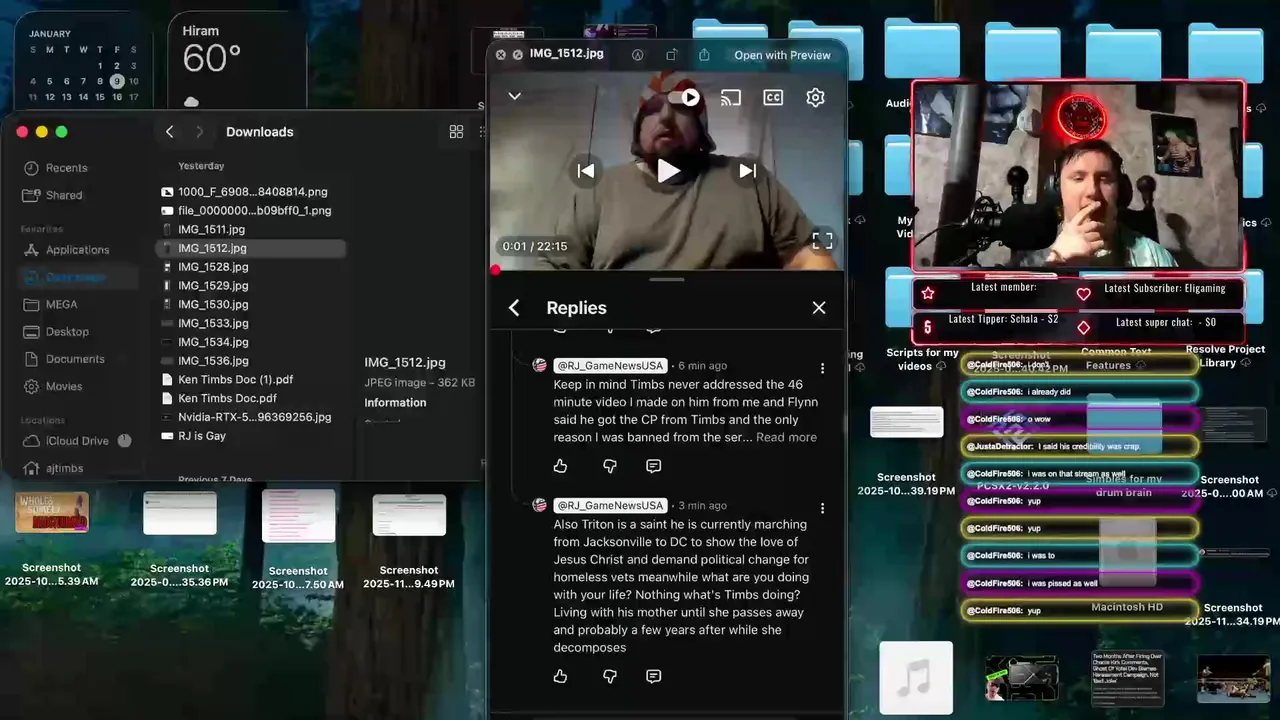Cast the video to another device
This screenshot has height=720, width=1280.
[731, 97]
